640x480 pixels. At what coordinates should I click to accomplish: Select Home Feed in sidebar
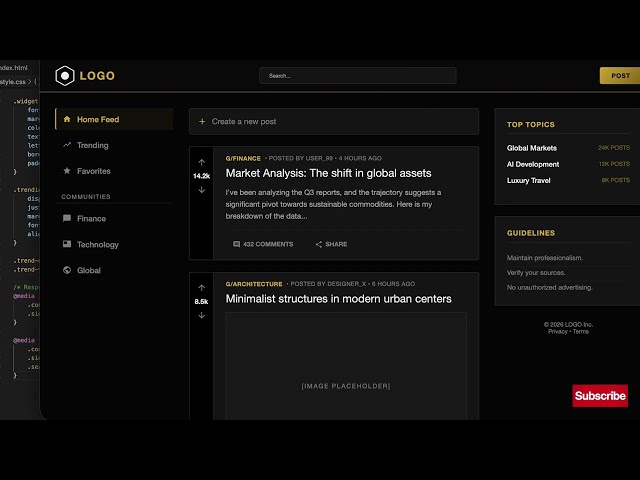coord(114,119)
